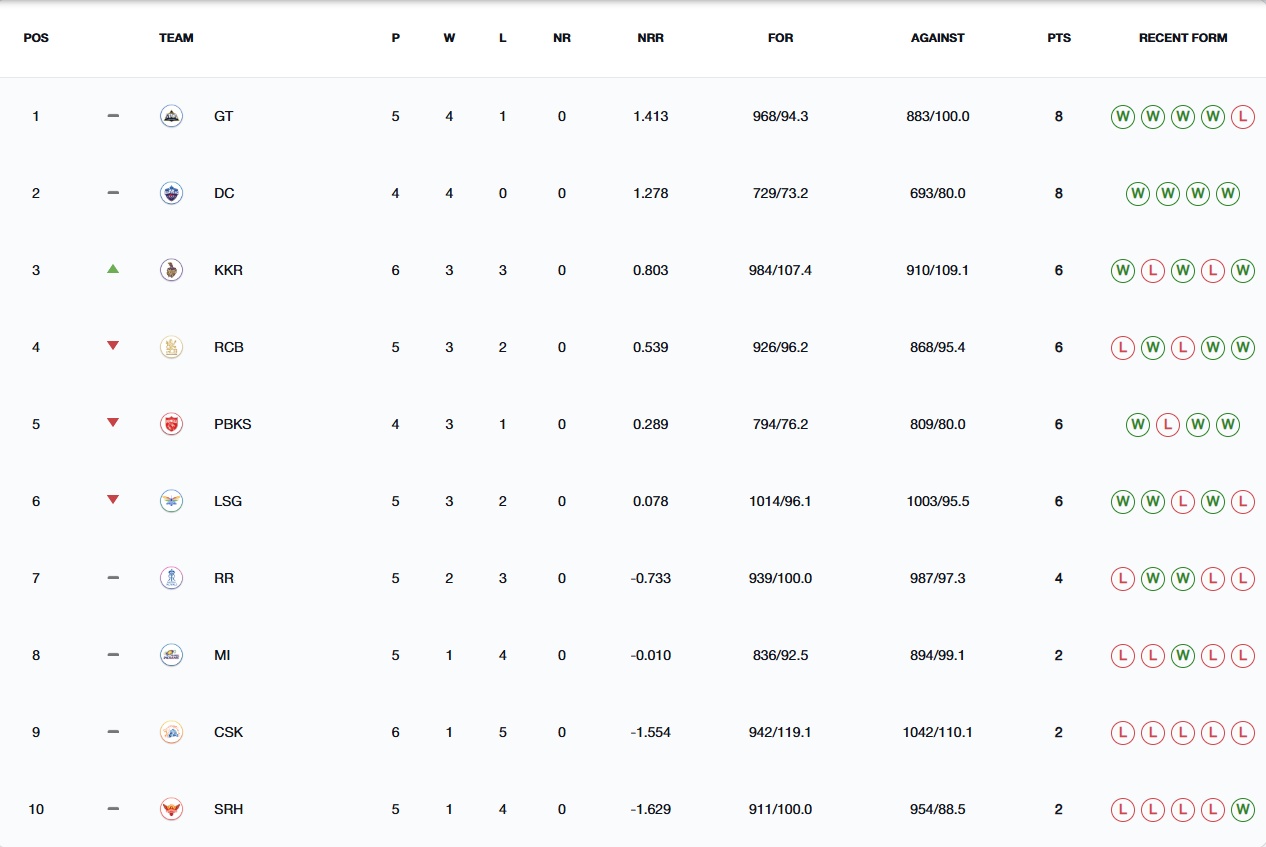Screen dimensions: 1266x847
Task: Click the RECENT FORM column header
Action: [x=1183, y=38]
